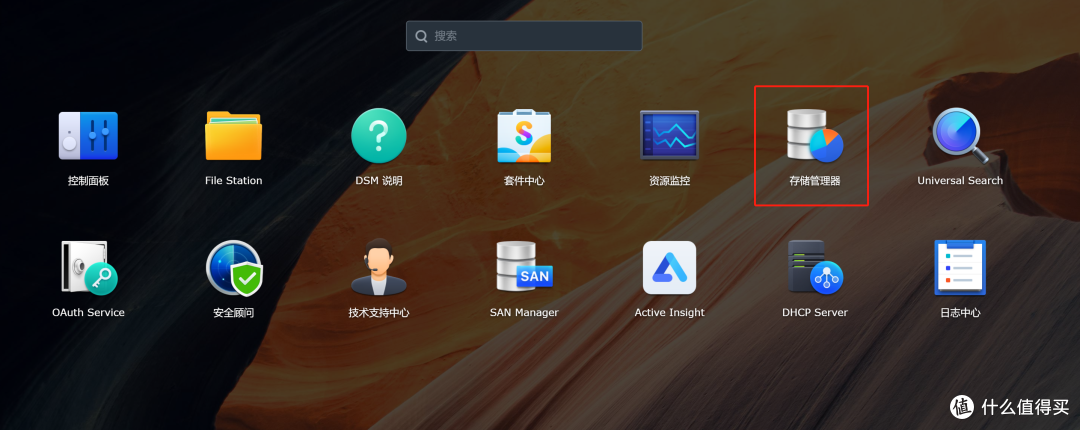This screenshot has height=430, width=1080.
Task: Click the 安全顾问 text label
Action: (233, 312)
